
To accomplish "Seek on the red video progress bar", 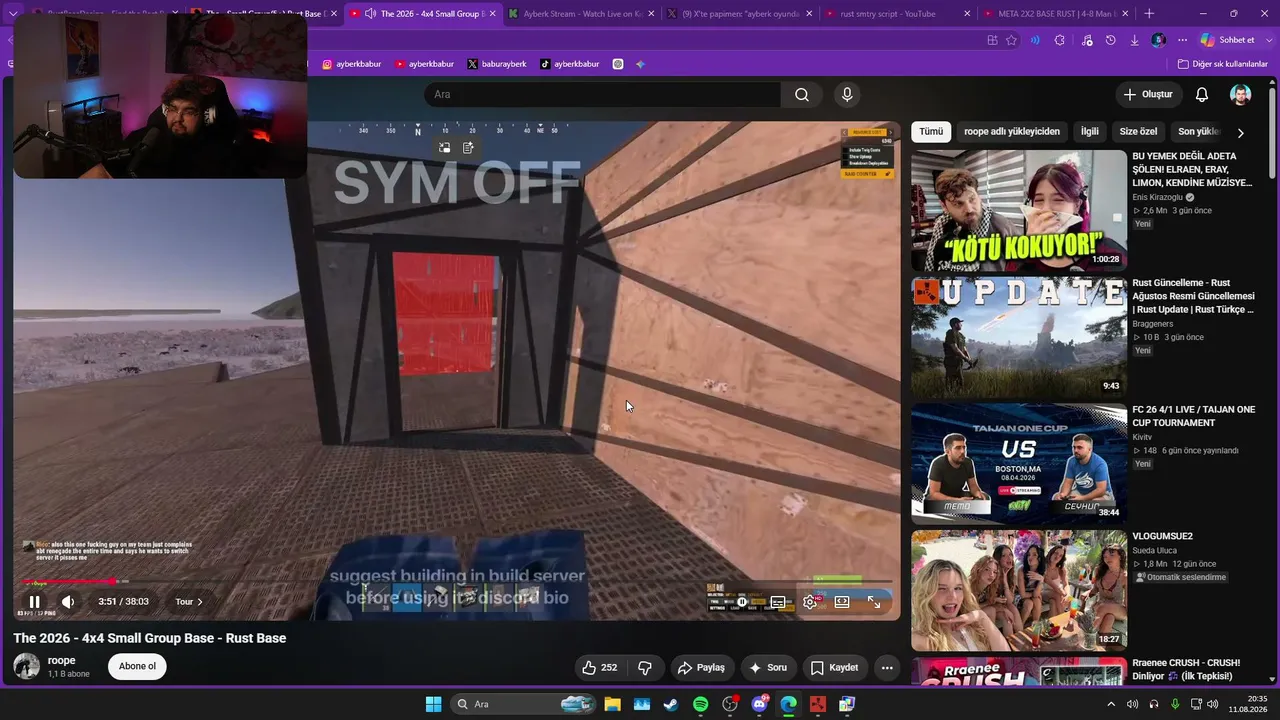I will click(x=458, y=581).
